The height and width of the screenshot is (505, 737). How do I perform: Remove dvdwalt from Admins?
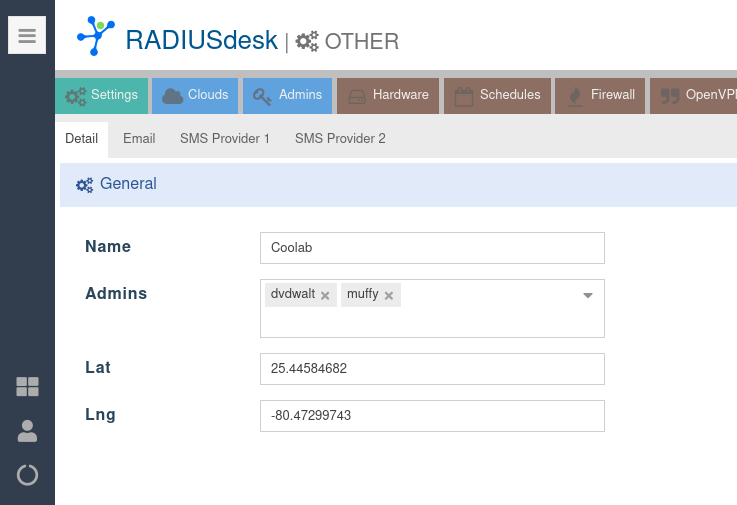click(x=325, y=296)
